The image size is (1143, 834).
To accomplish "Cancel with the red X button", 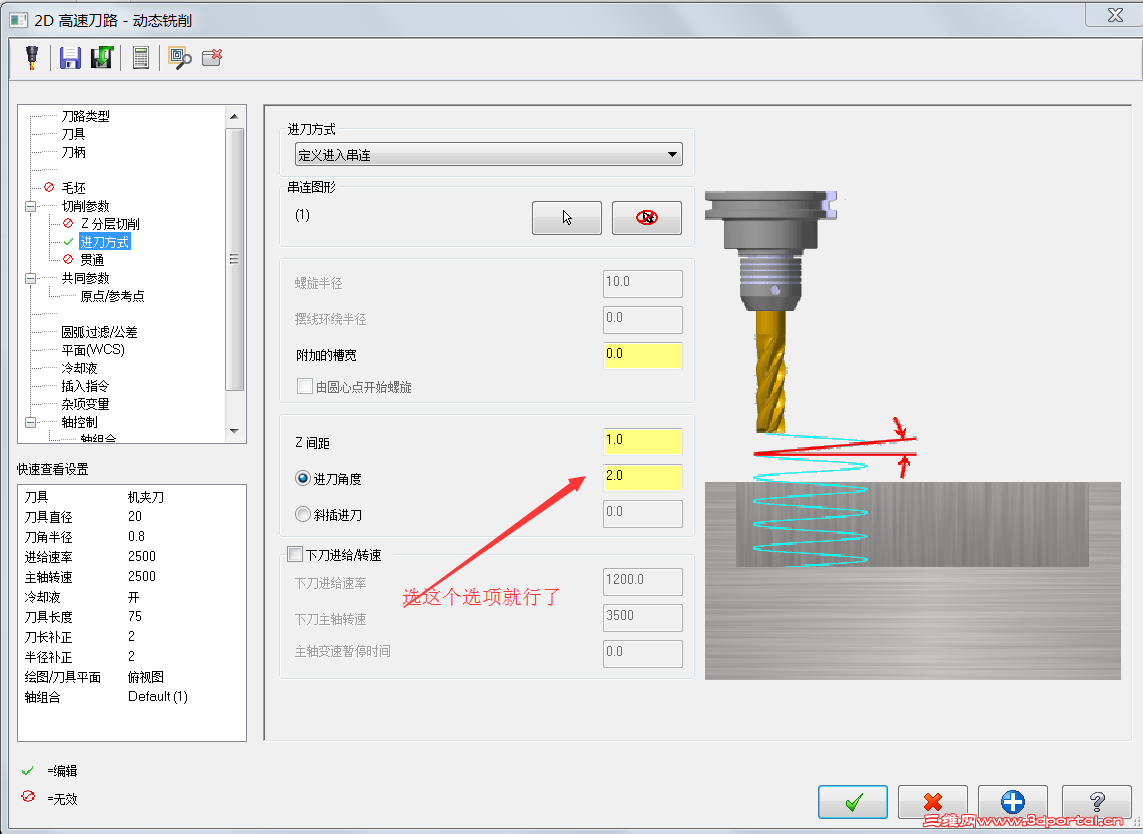I will (x=932, y=802).
